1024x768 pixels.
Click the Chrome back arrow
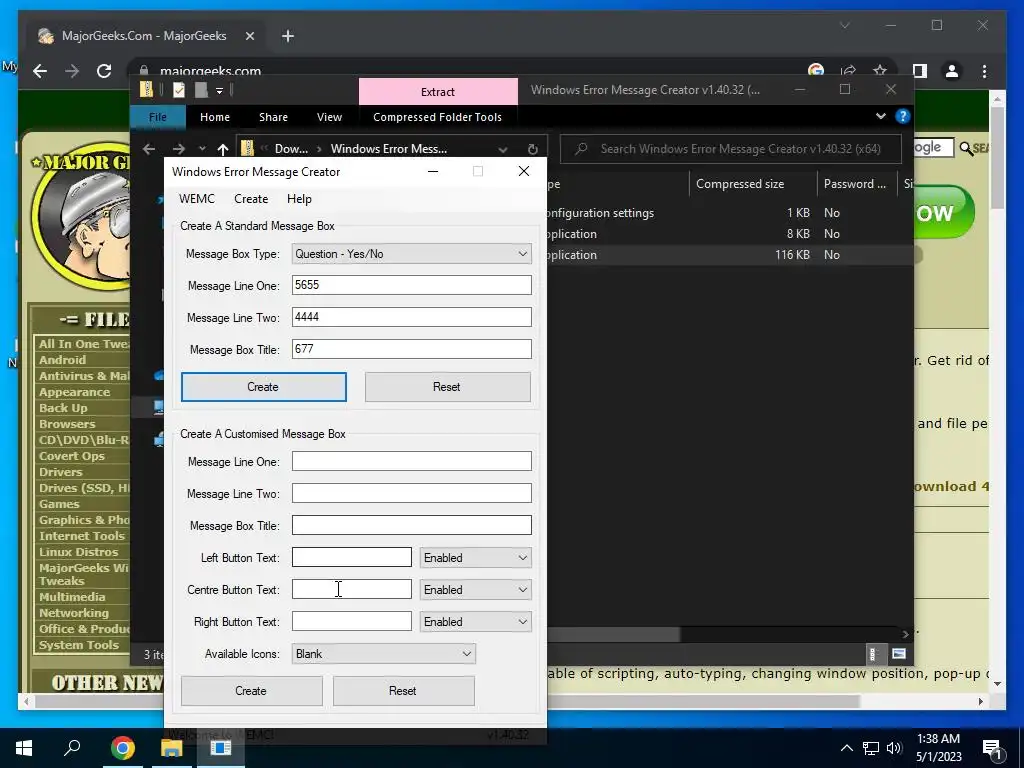click(x=40, y=71)
